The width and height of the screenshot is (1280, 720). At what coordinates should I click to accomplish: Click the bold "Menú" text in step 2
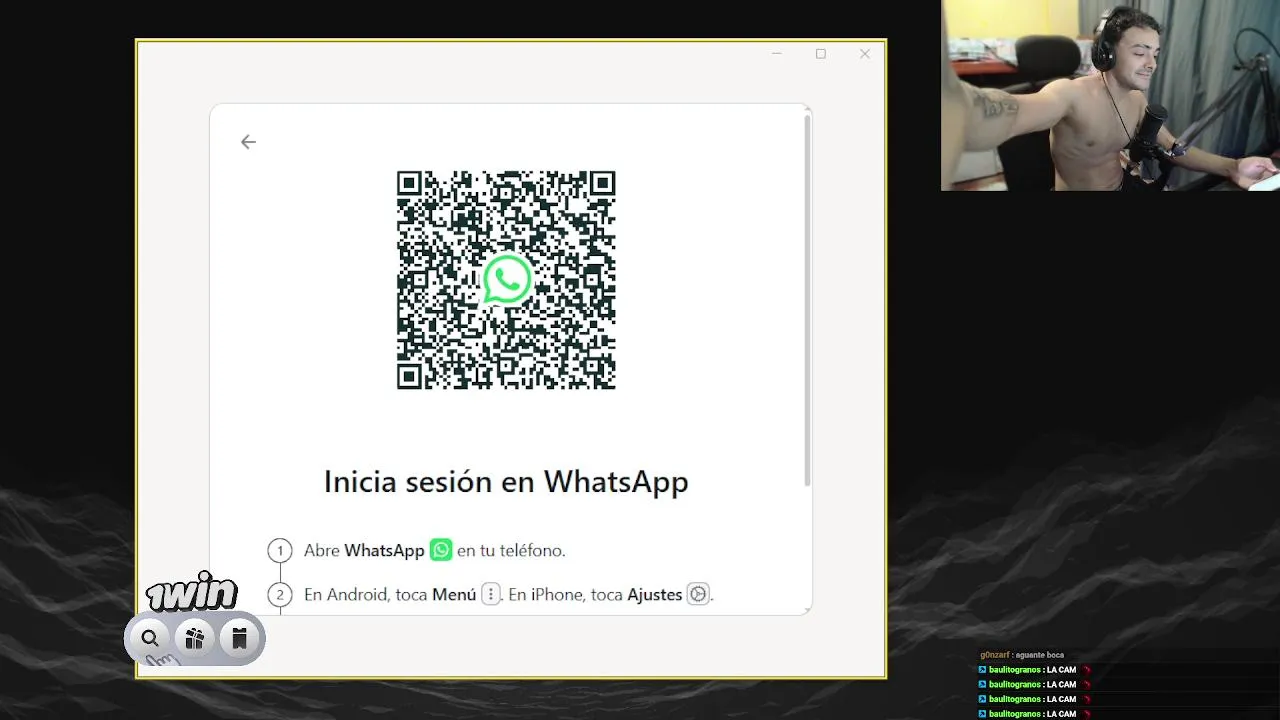454,594
